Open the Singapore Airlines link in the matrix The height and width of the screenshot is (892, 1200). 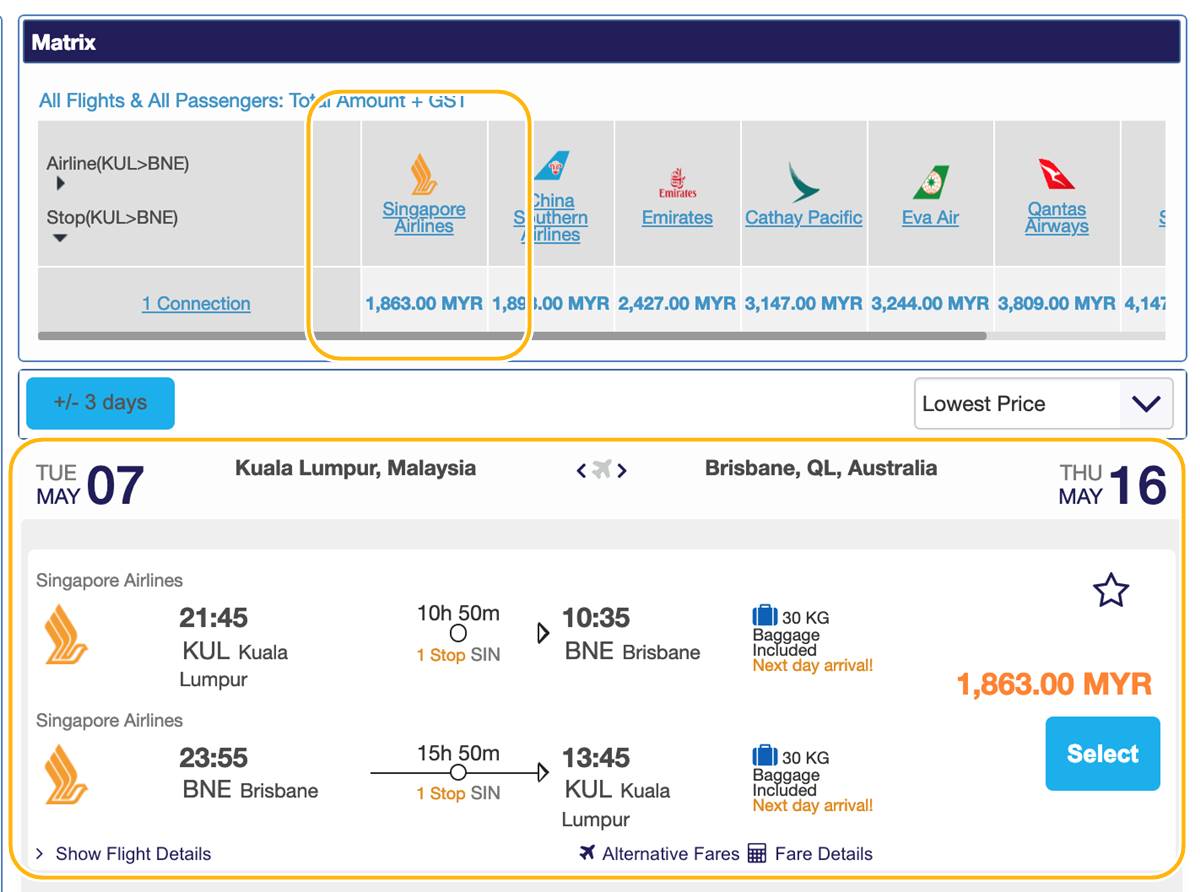click(x=424, y=218)
